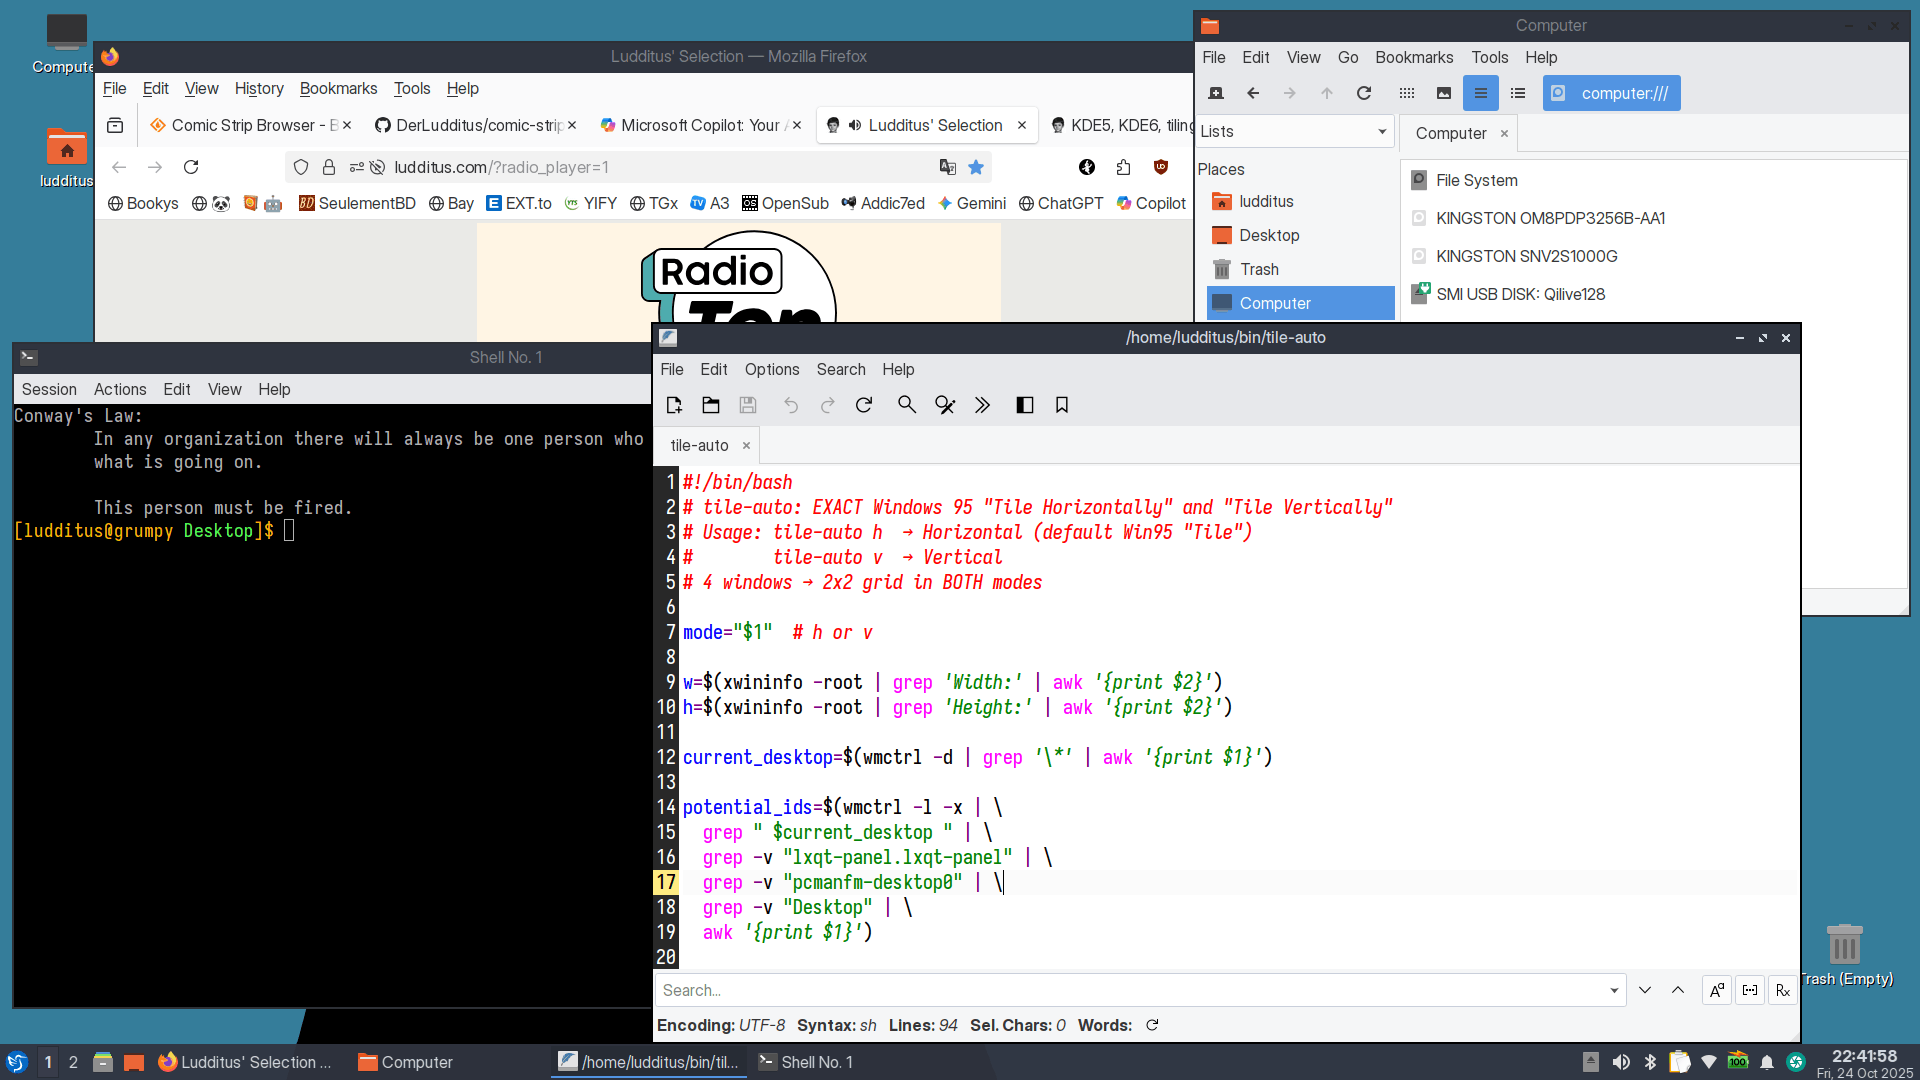1920x1080 pixels.
Task: Click the system tray volume icon
Action: (1621, 1062)
